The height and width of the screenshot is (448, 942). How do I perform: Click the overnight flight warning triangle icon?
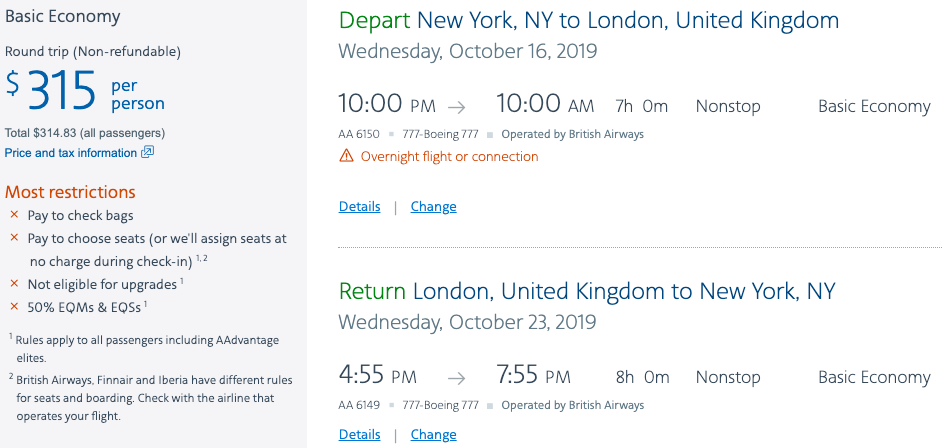click(x=346, y=156)
